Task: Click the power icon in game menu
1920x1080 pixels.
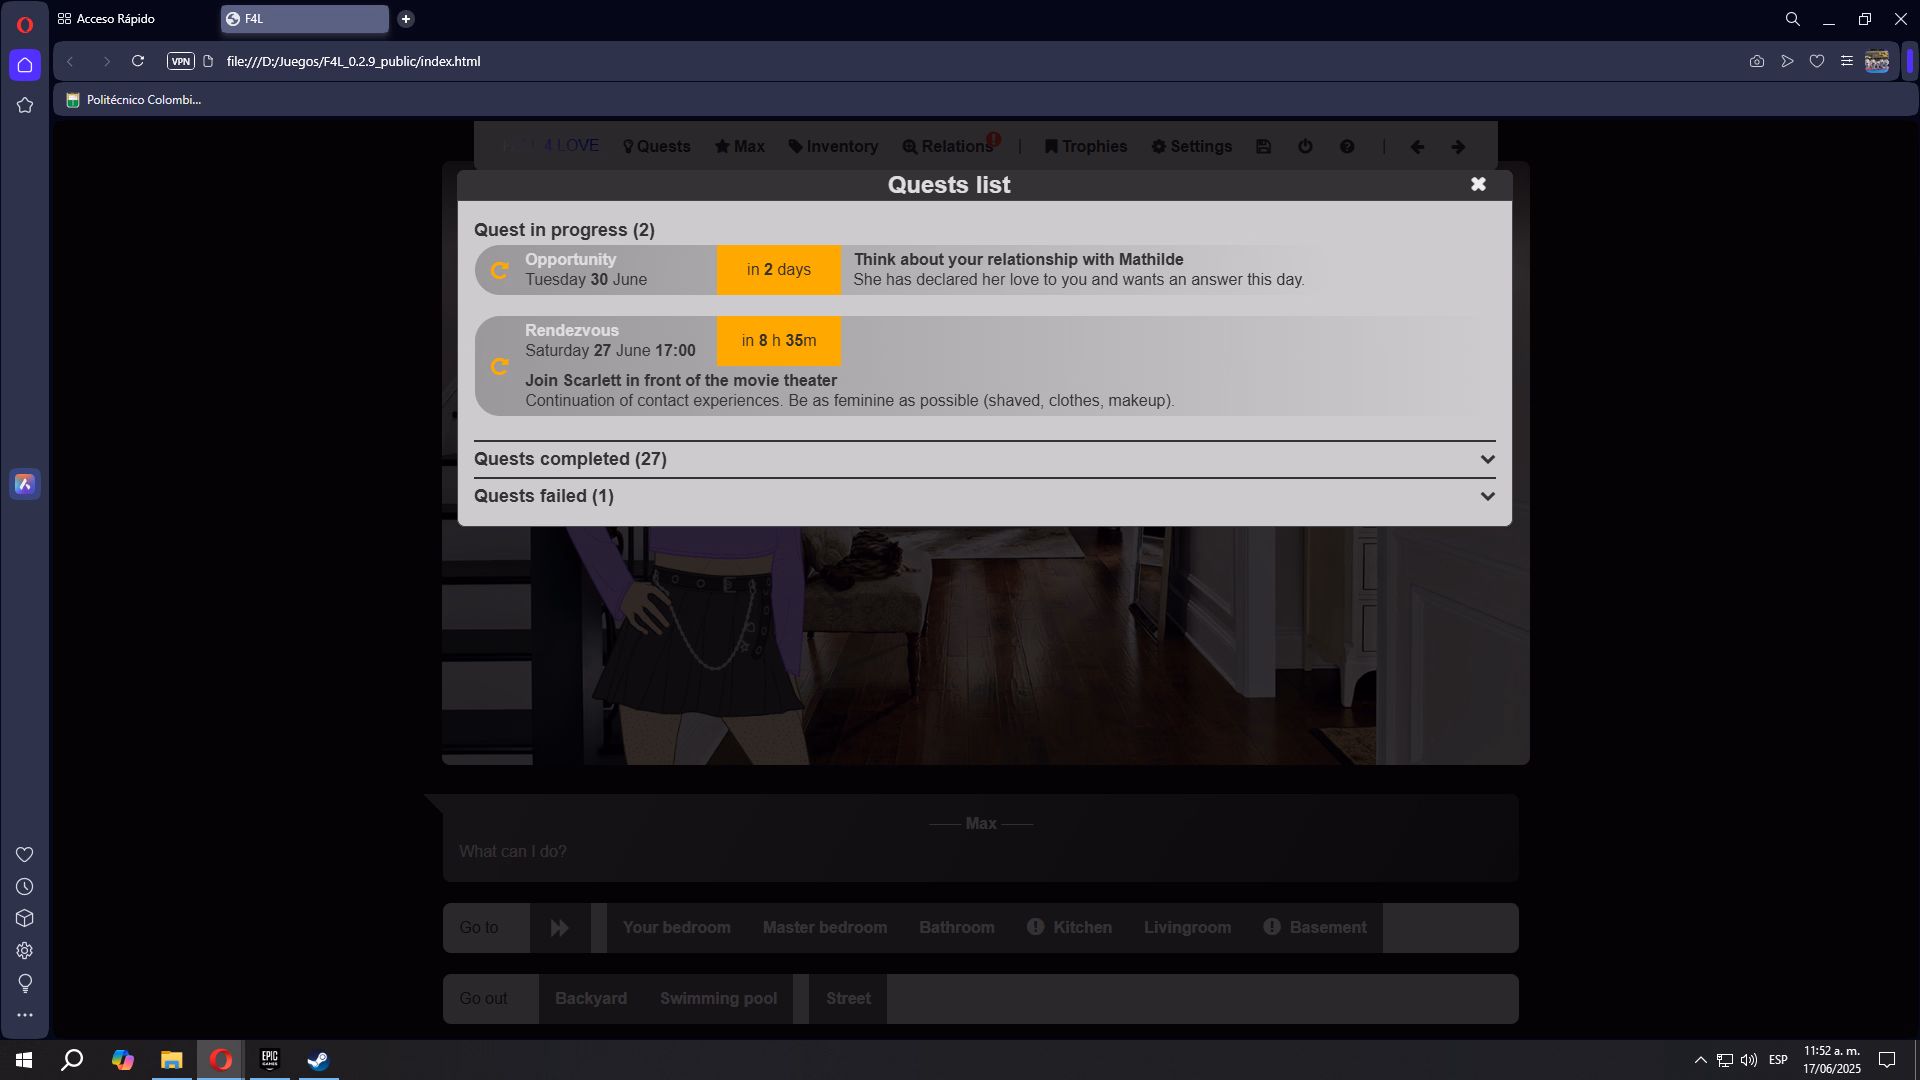Action: [1305, 147]
